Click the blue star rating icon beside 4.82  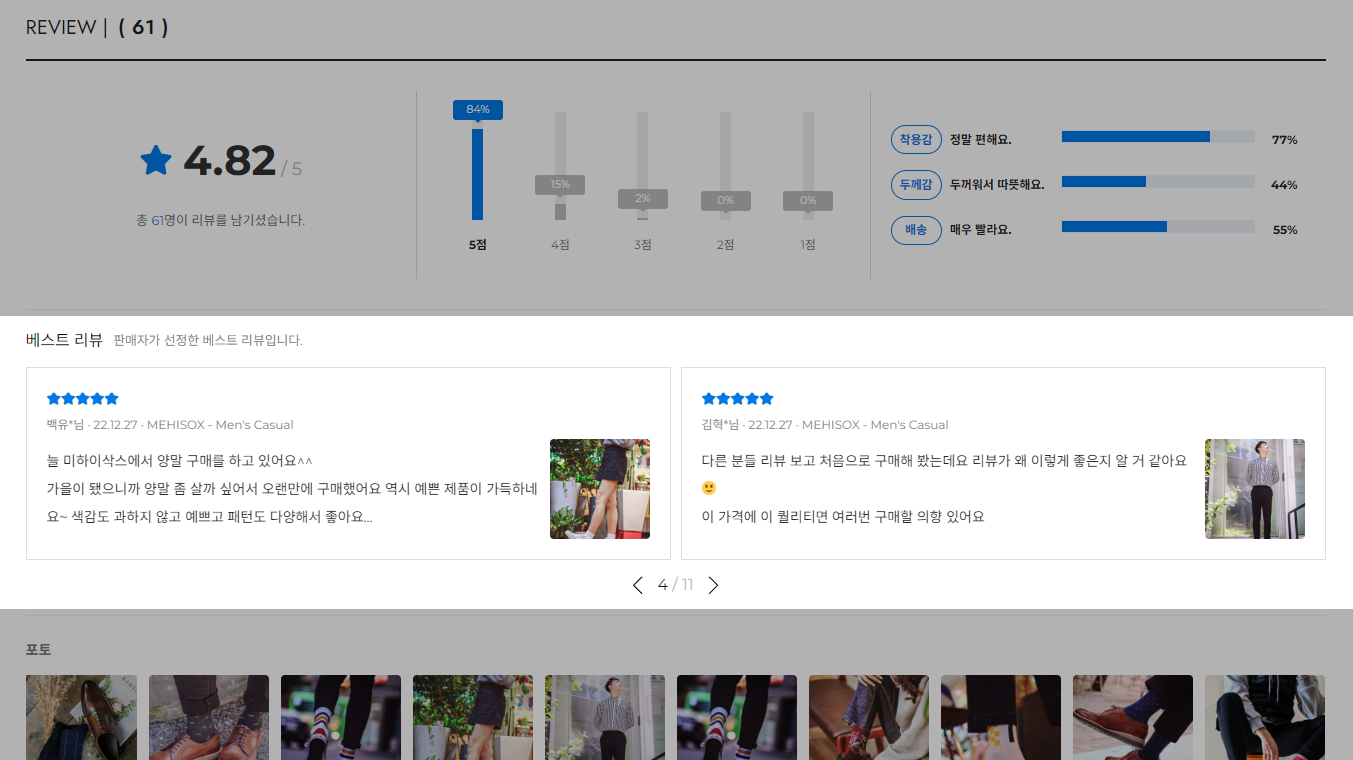pyautogui.click(x=156, y=160)
